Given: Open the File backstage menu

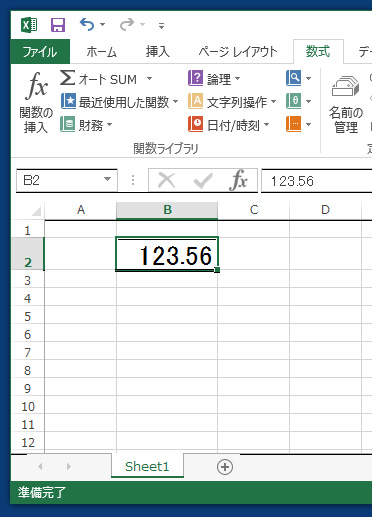Looking at the screenshot, I should click(40, 52).
